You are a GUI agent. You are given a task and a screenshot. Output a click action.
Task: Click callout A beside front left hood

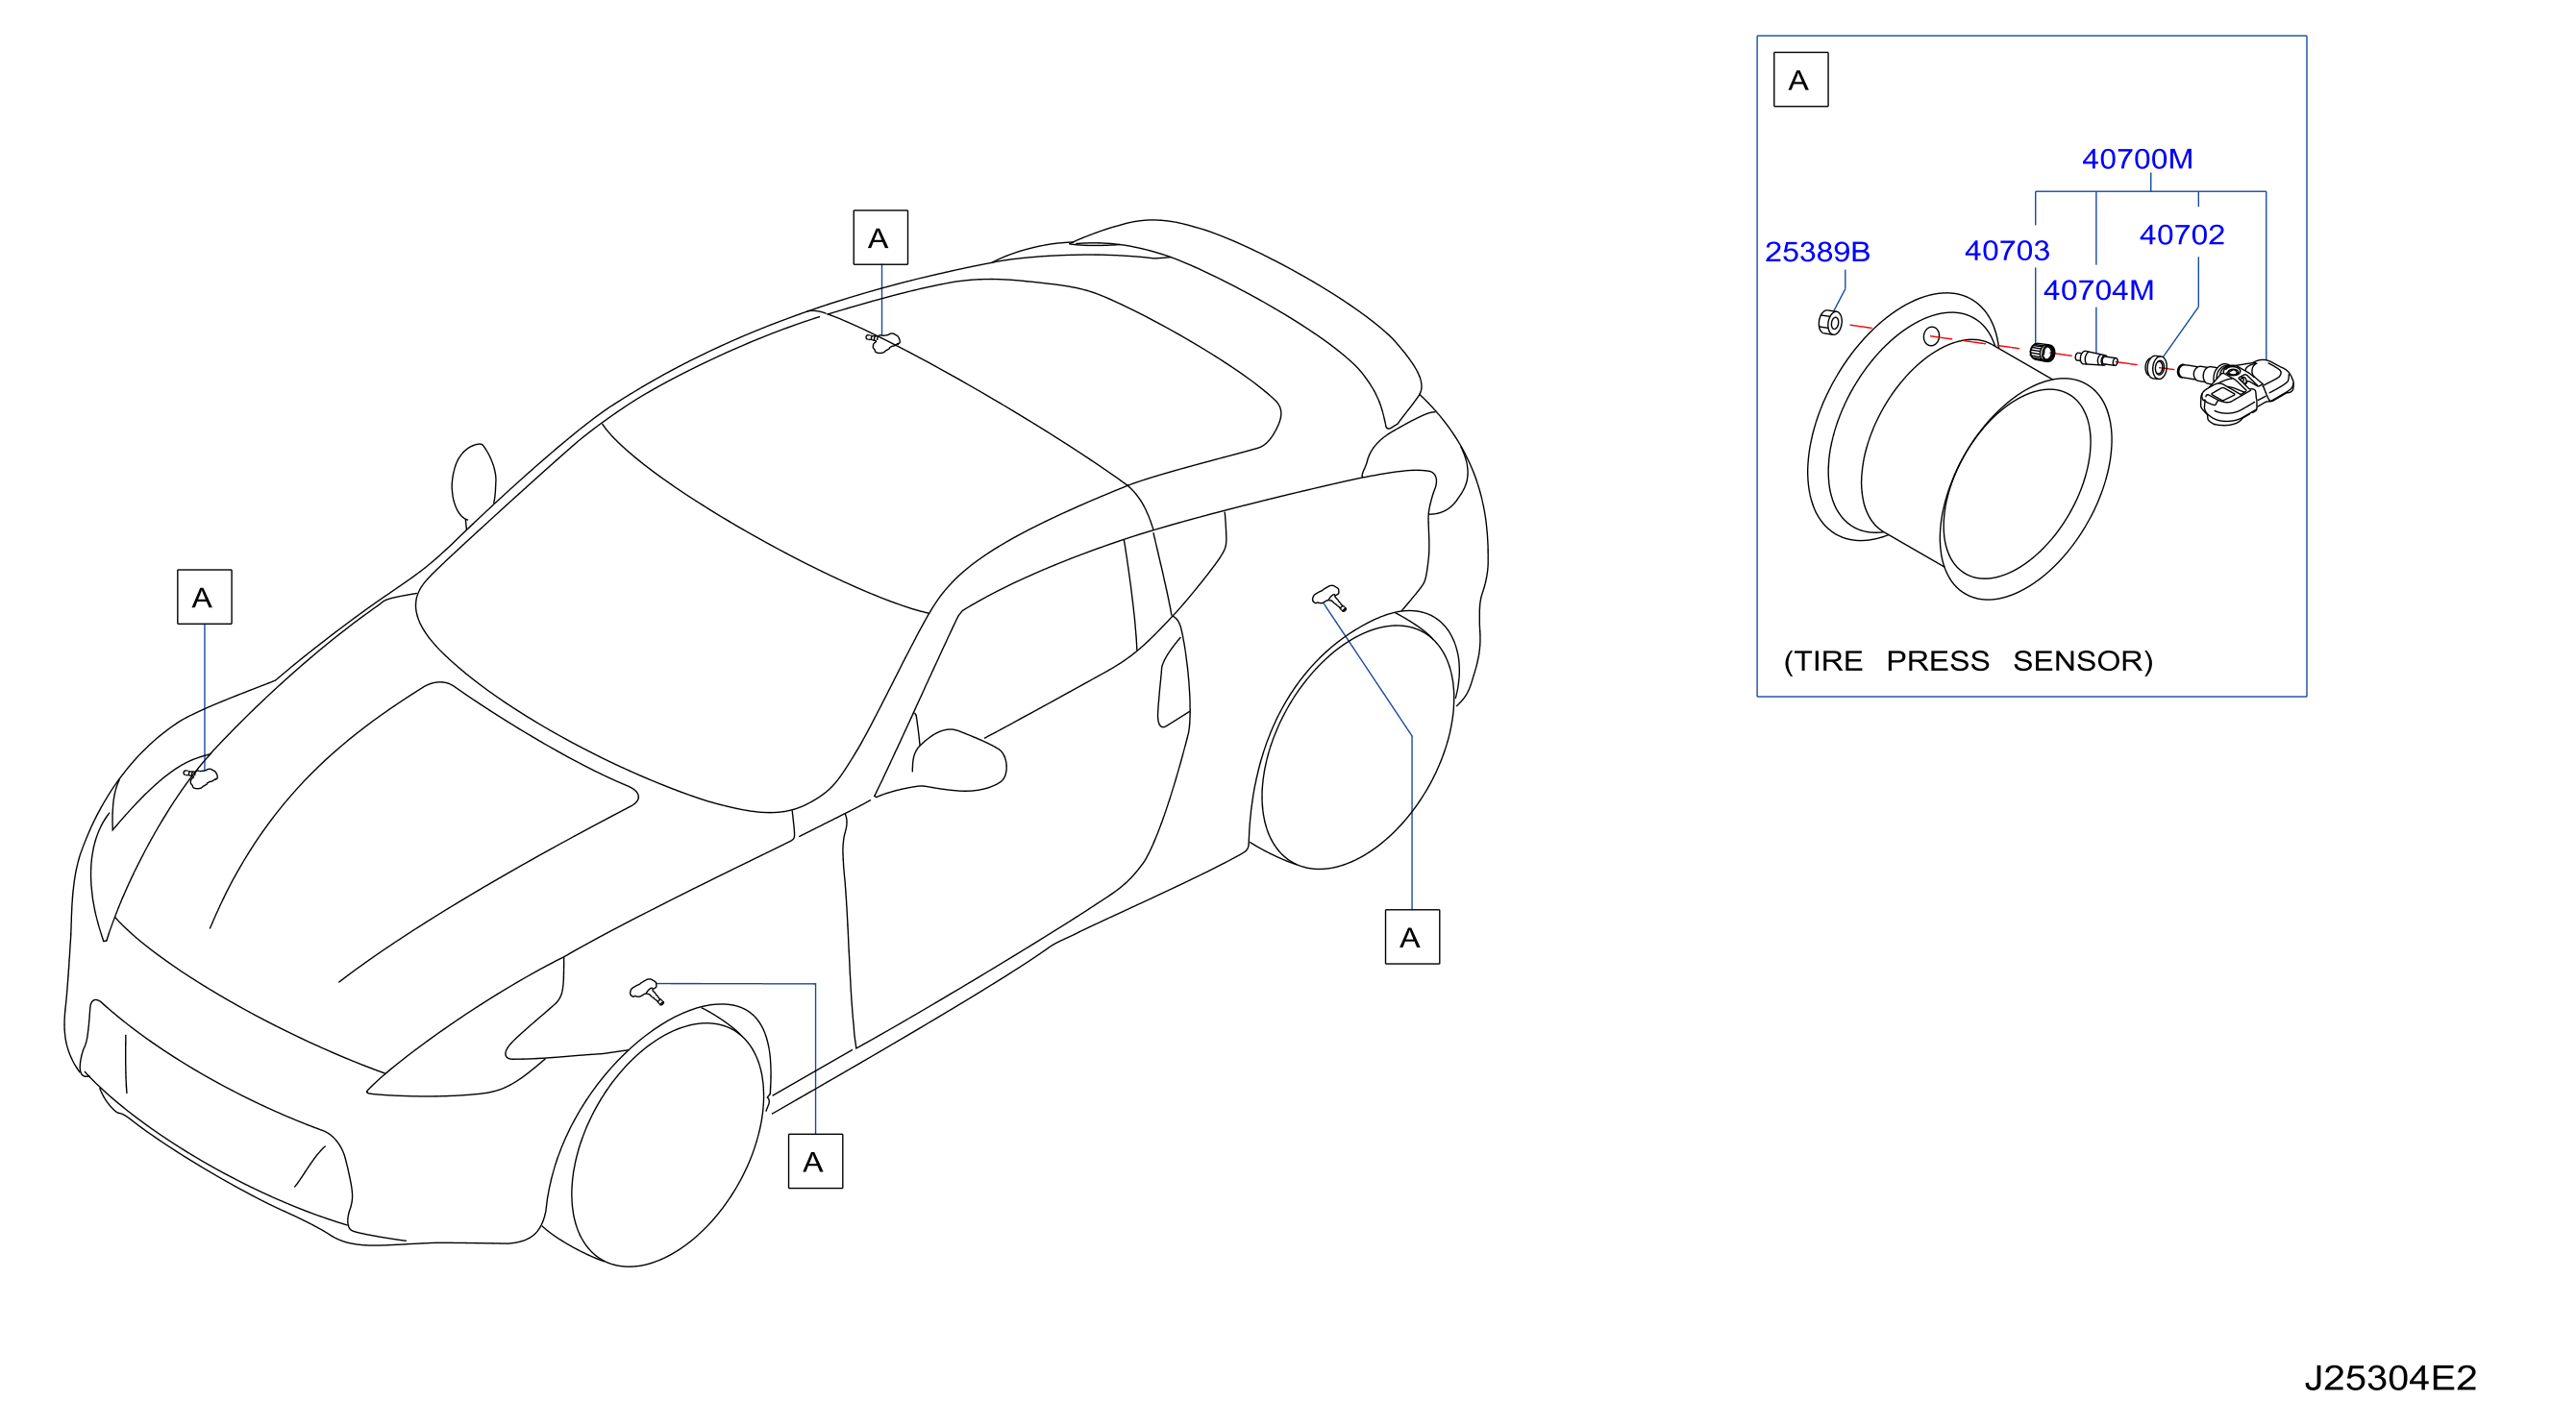(x=204, y=598)
